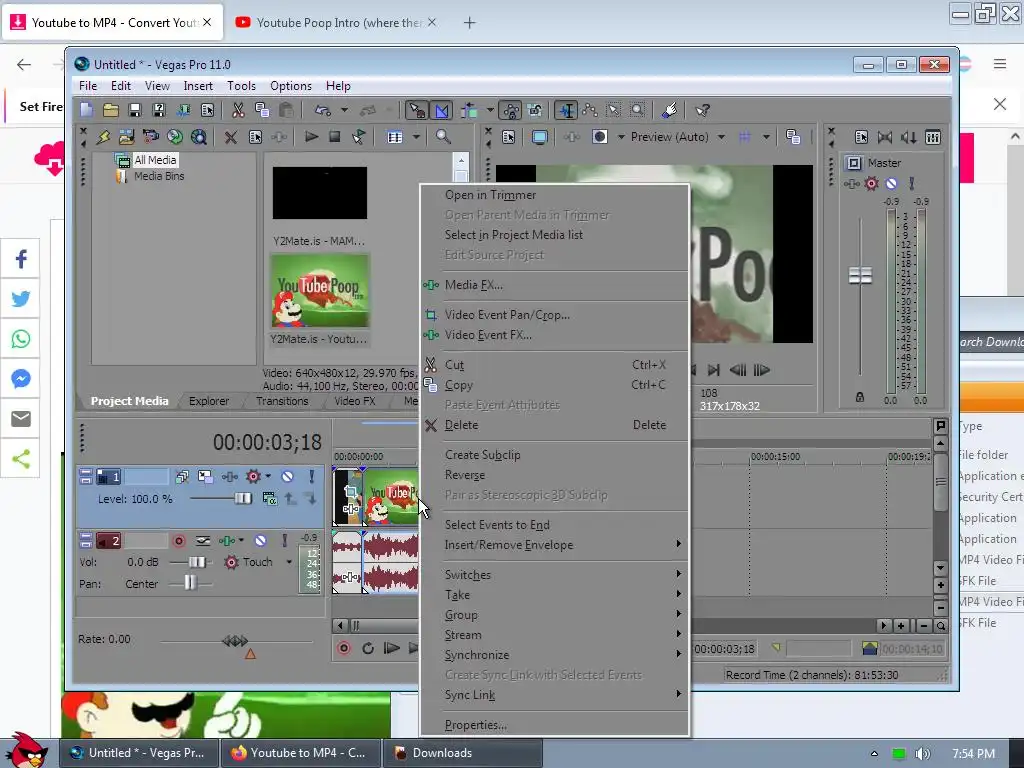Solo video track 1
The height and width of the screenshot is (768, 1024).
312,477
